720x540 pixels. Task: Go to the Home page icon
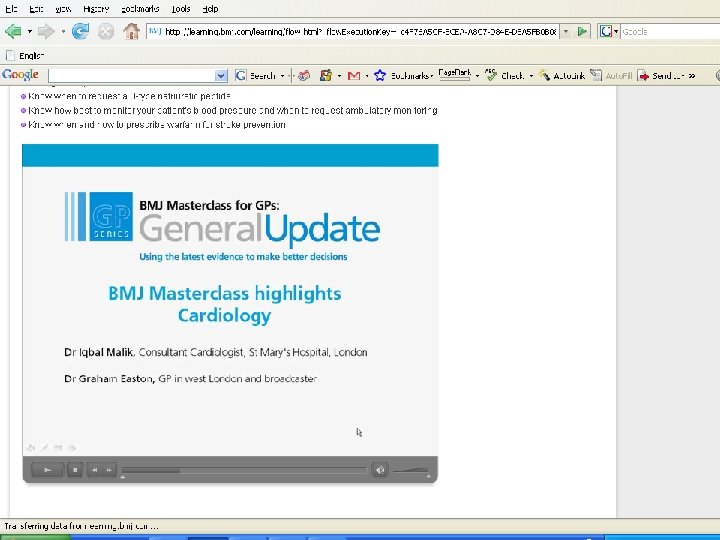131,32
